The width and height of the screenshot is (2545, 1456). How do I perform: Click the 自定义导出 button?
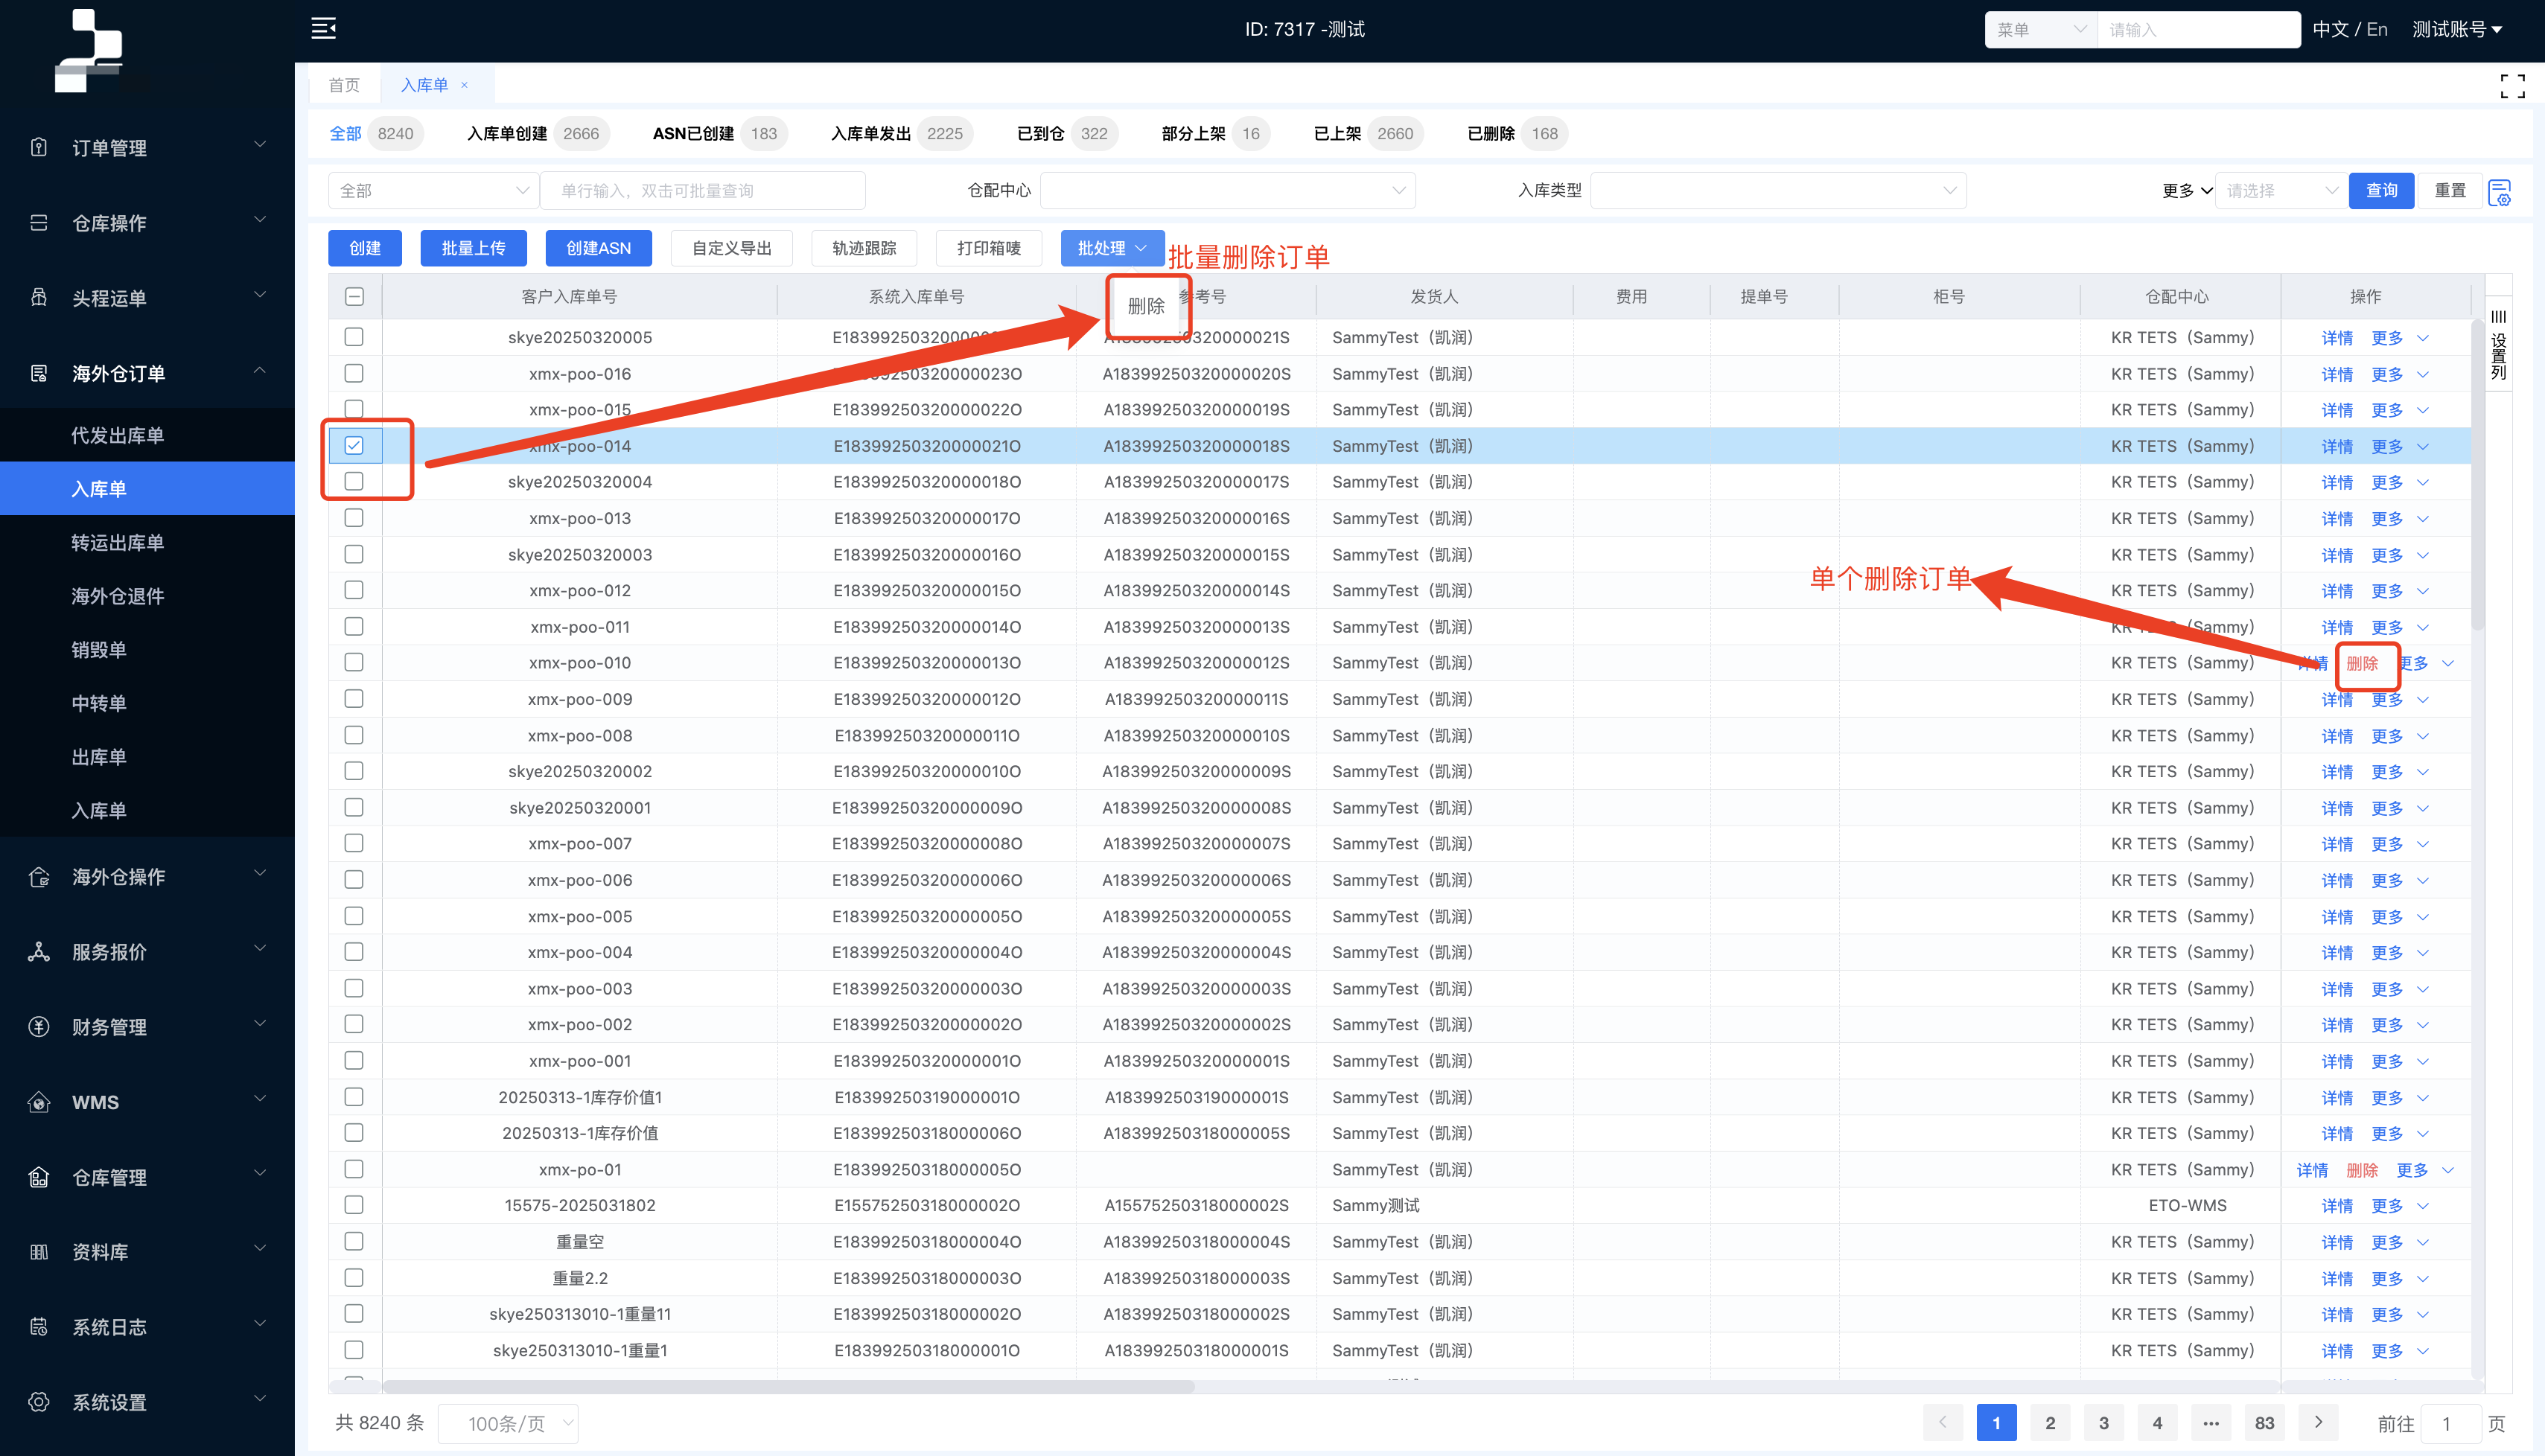click(x=732, y=248)
